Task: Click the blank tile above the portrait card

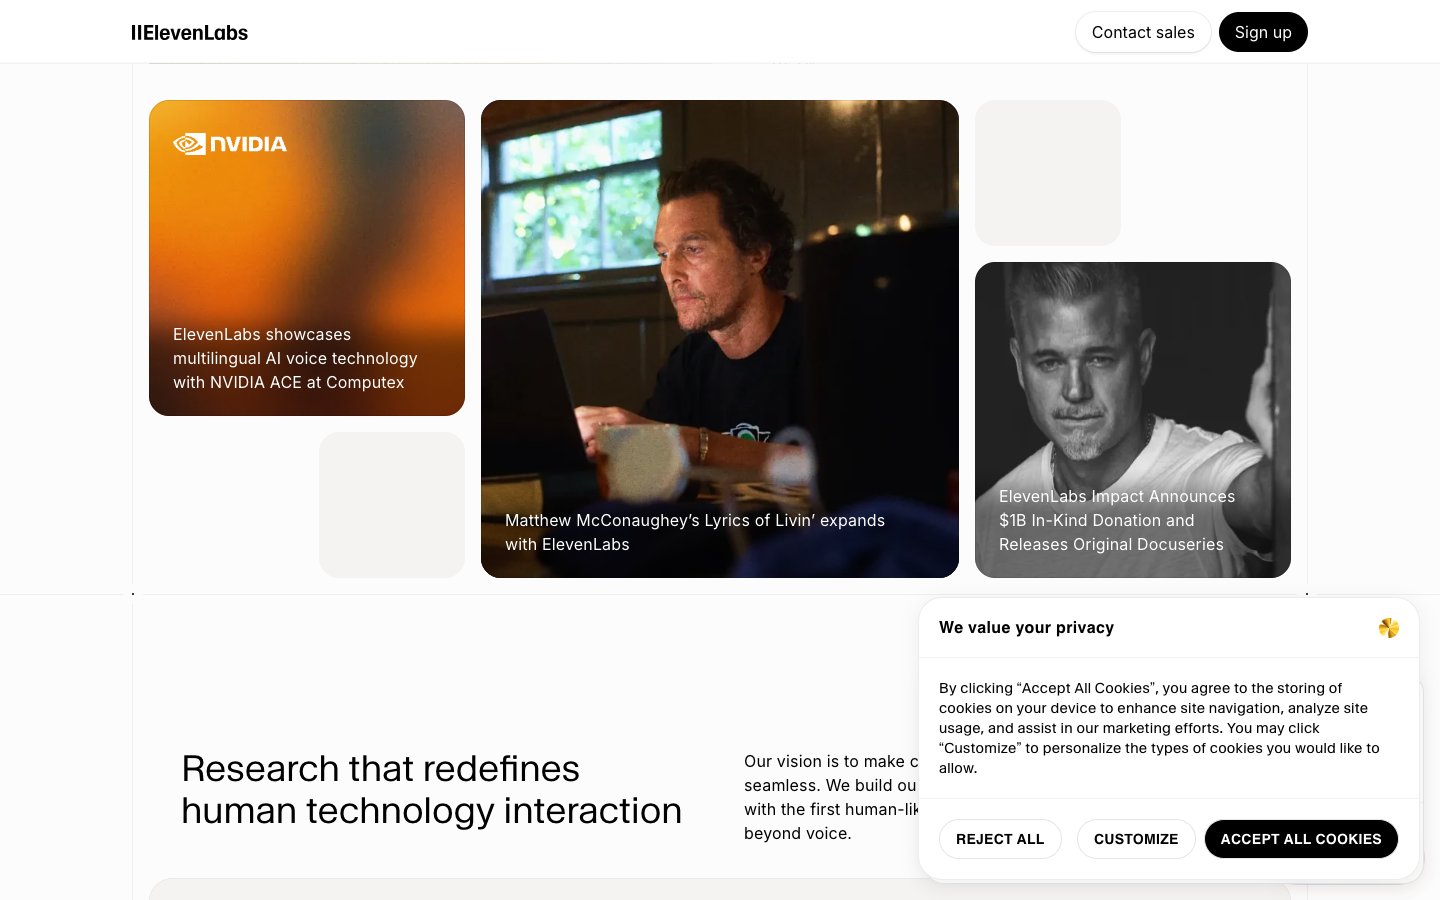Action: click(1047, 173)
